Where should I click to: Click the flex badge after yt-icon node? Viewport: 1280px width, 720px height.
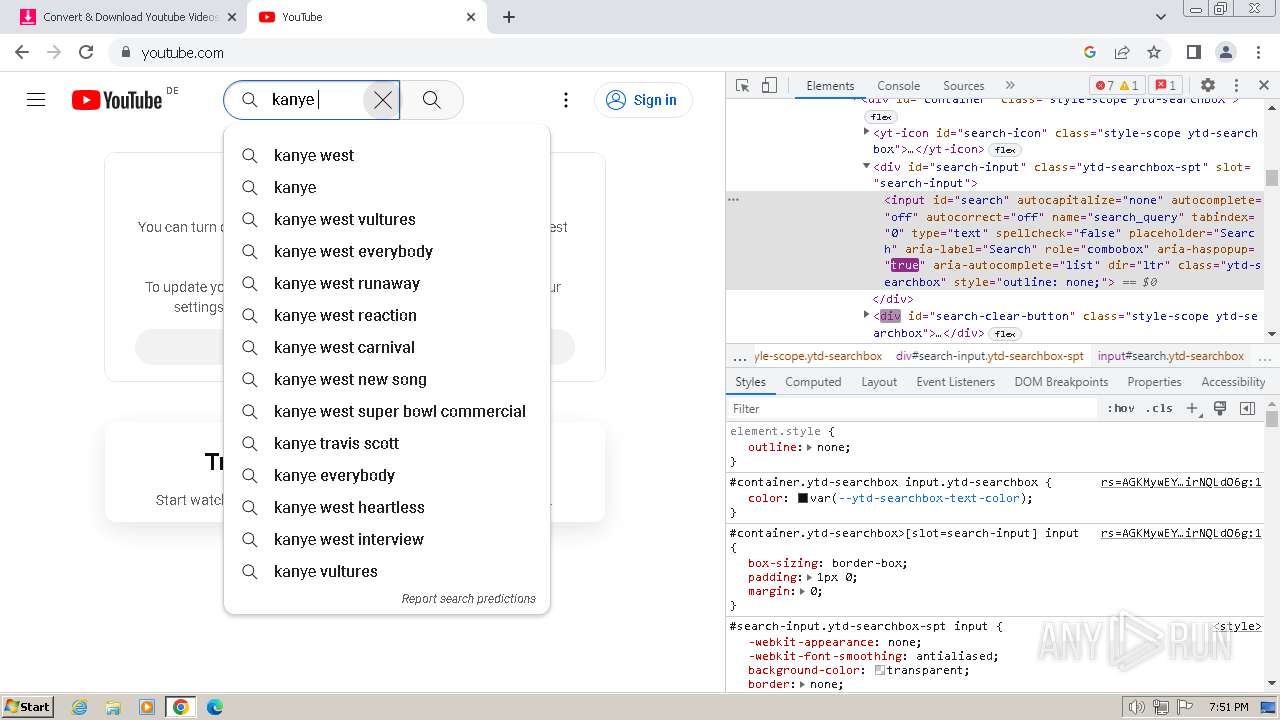[x=1005, y=150]
